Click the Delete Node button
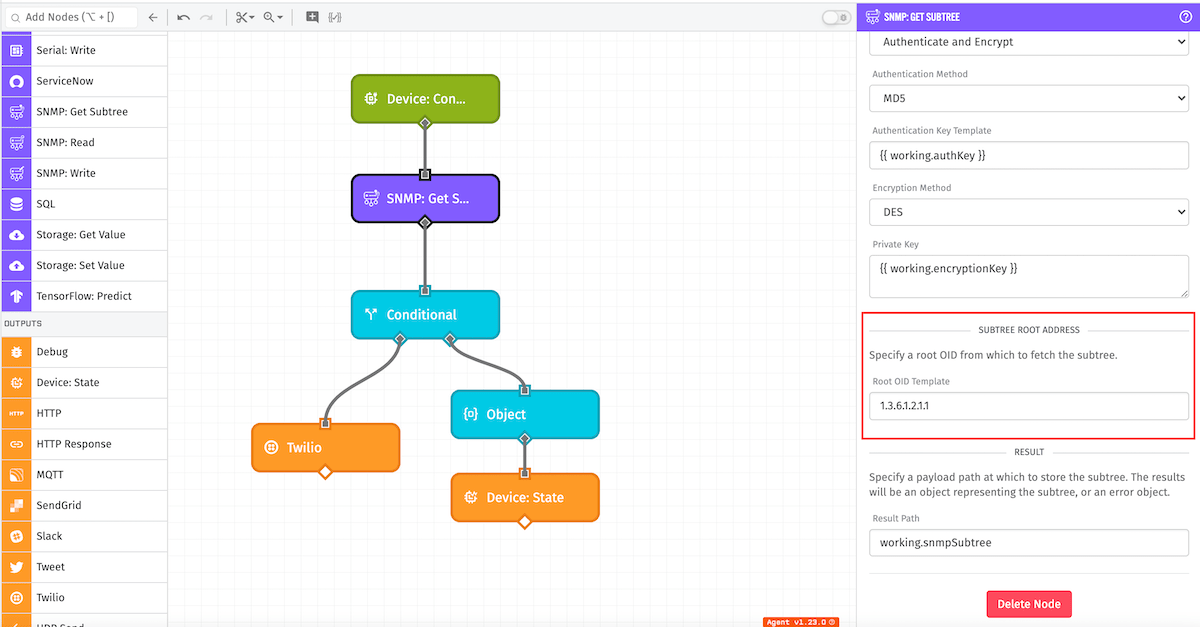The width and height of the screenshot is (1200, 627). point(1029,604)
